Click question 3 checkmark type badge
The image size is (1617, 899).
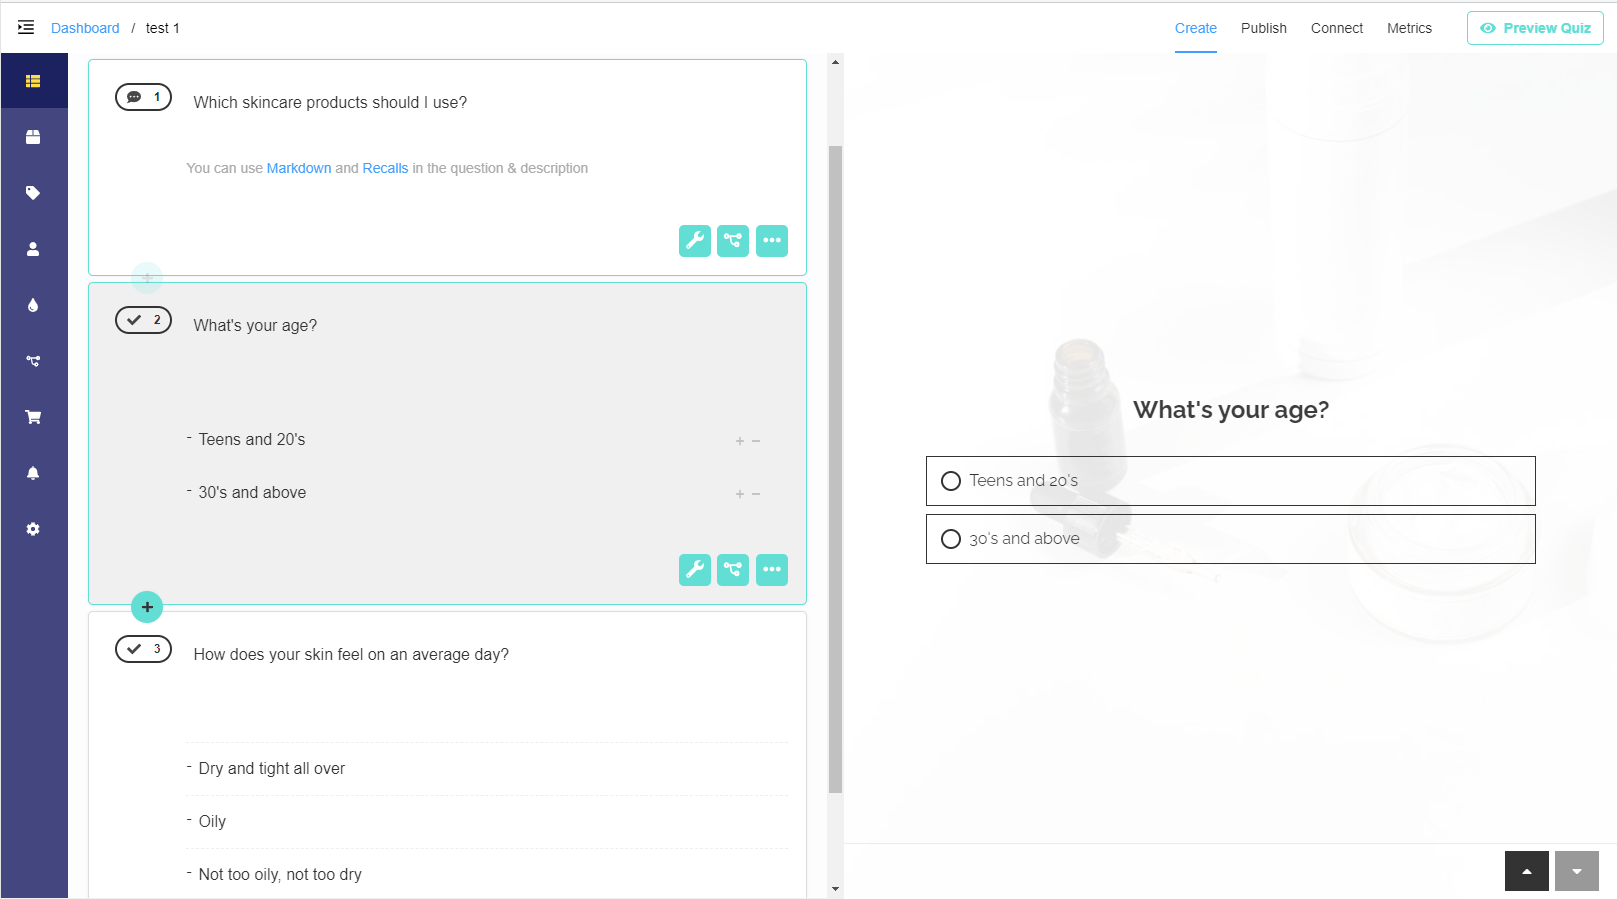click(144, 649)
